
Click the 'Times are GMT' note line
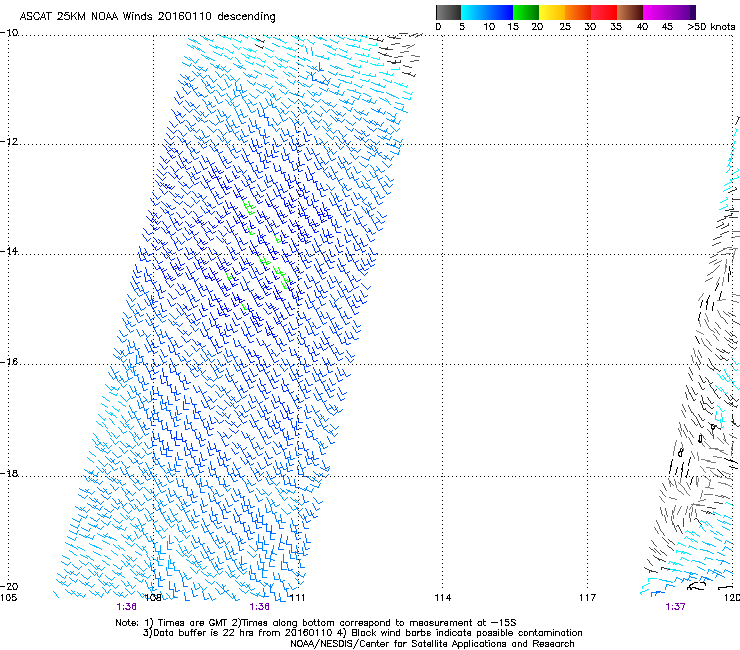click(x=315, y=623)
